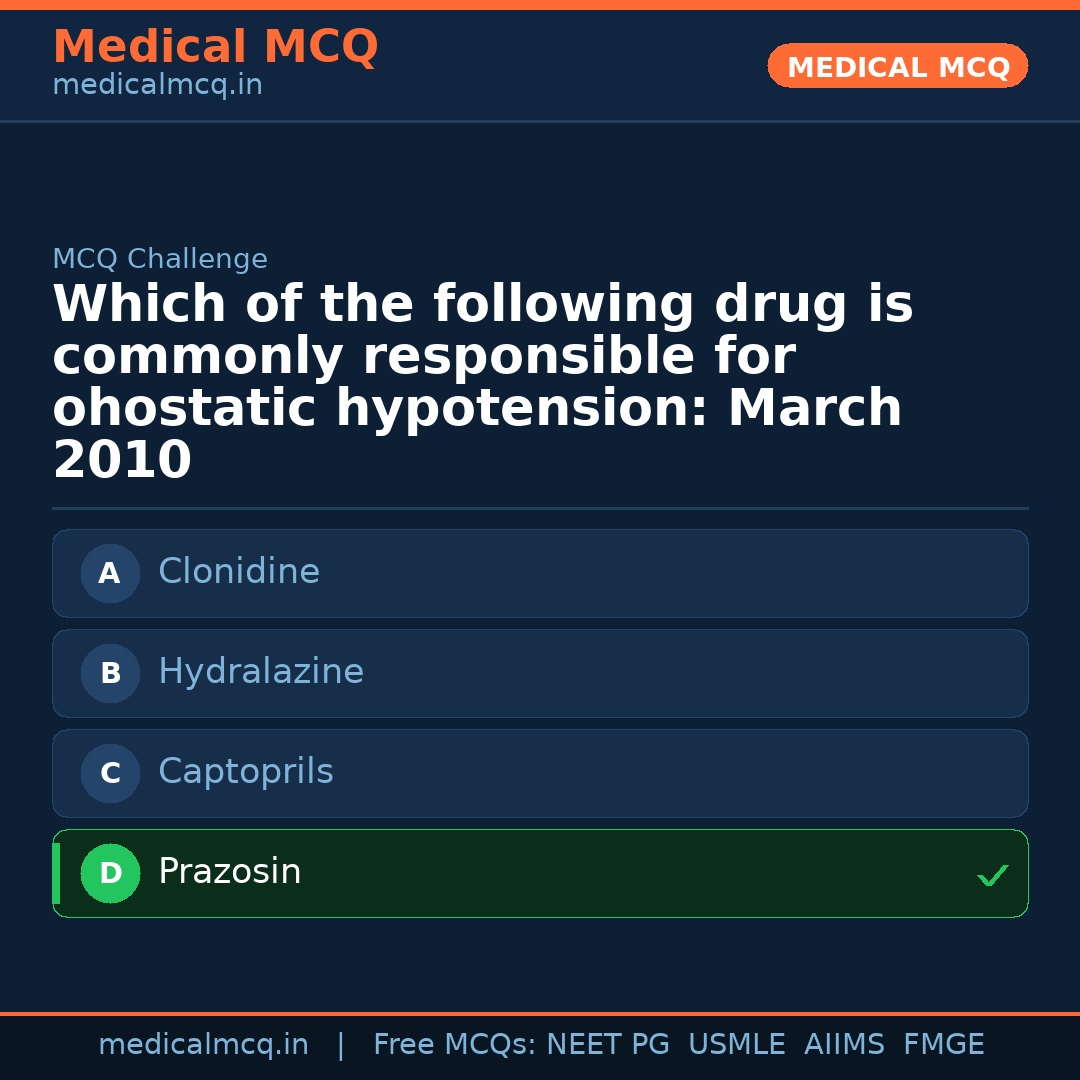
Task: Select the Captoprils answer option
Action: [540, 773]
